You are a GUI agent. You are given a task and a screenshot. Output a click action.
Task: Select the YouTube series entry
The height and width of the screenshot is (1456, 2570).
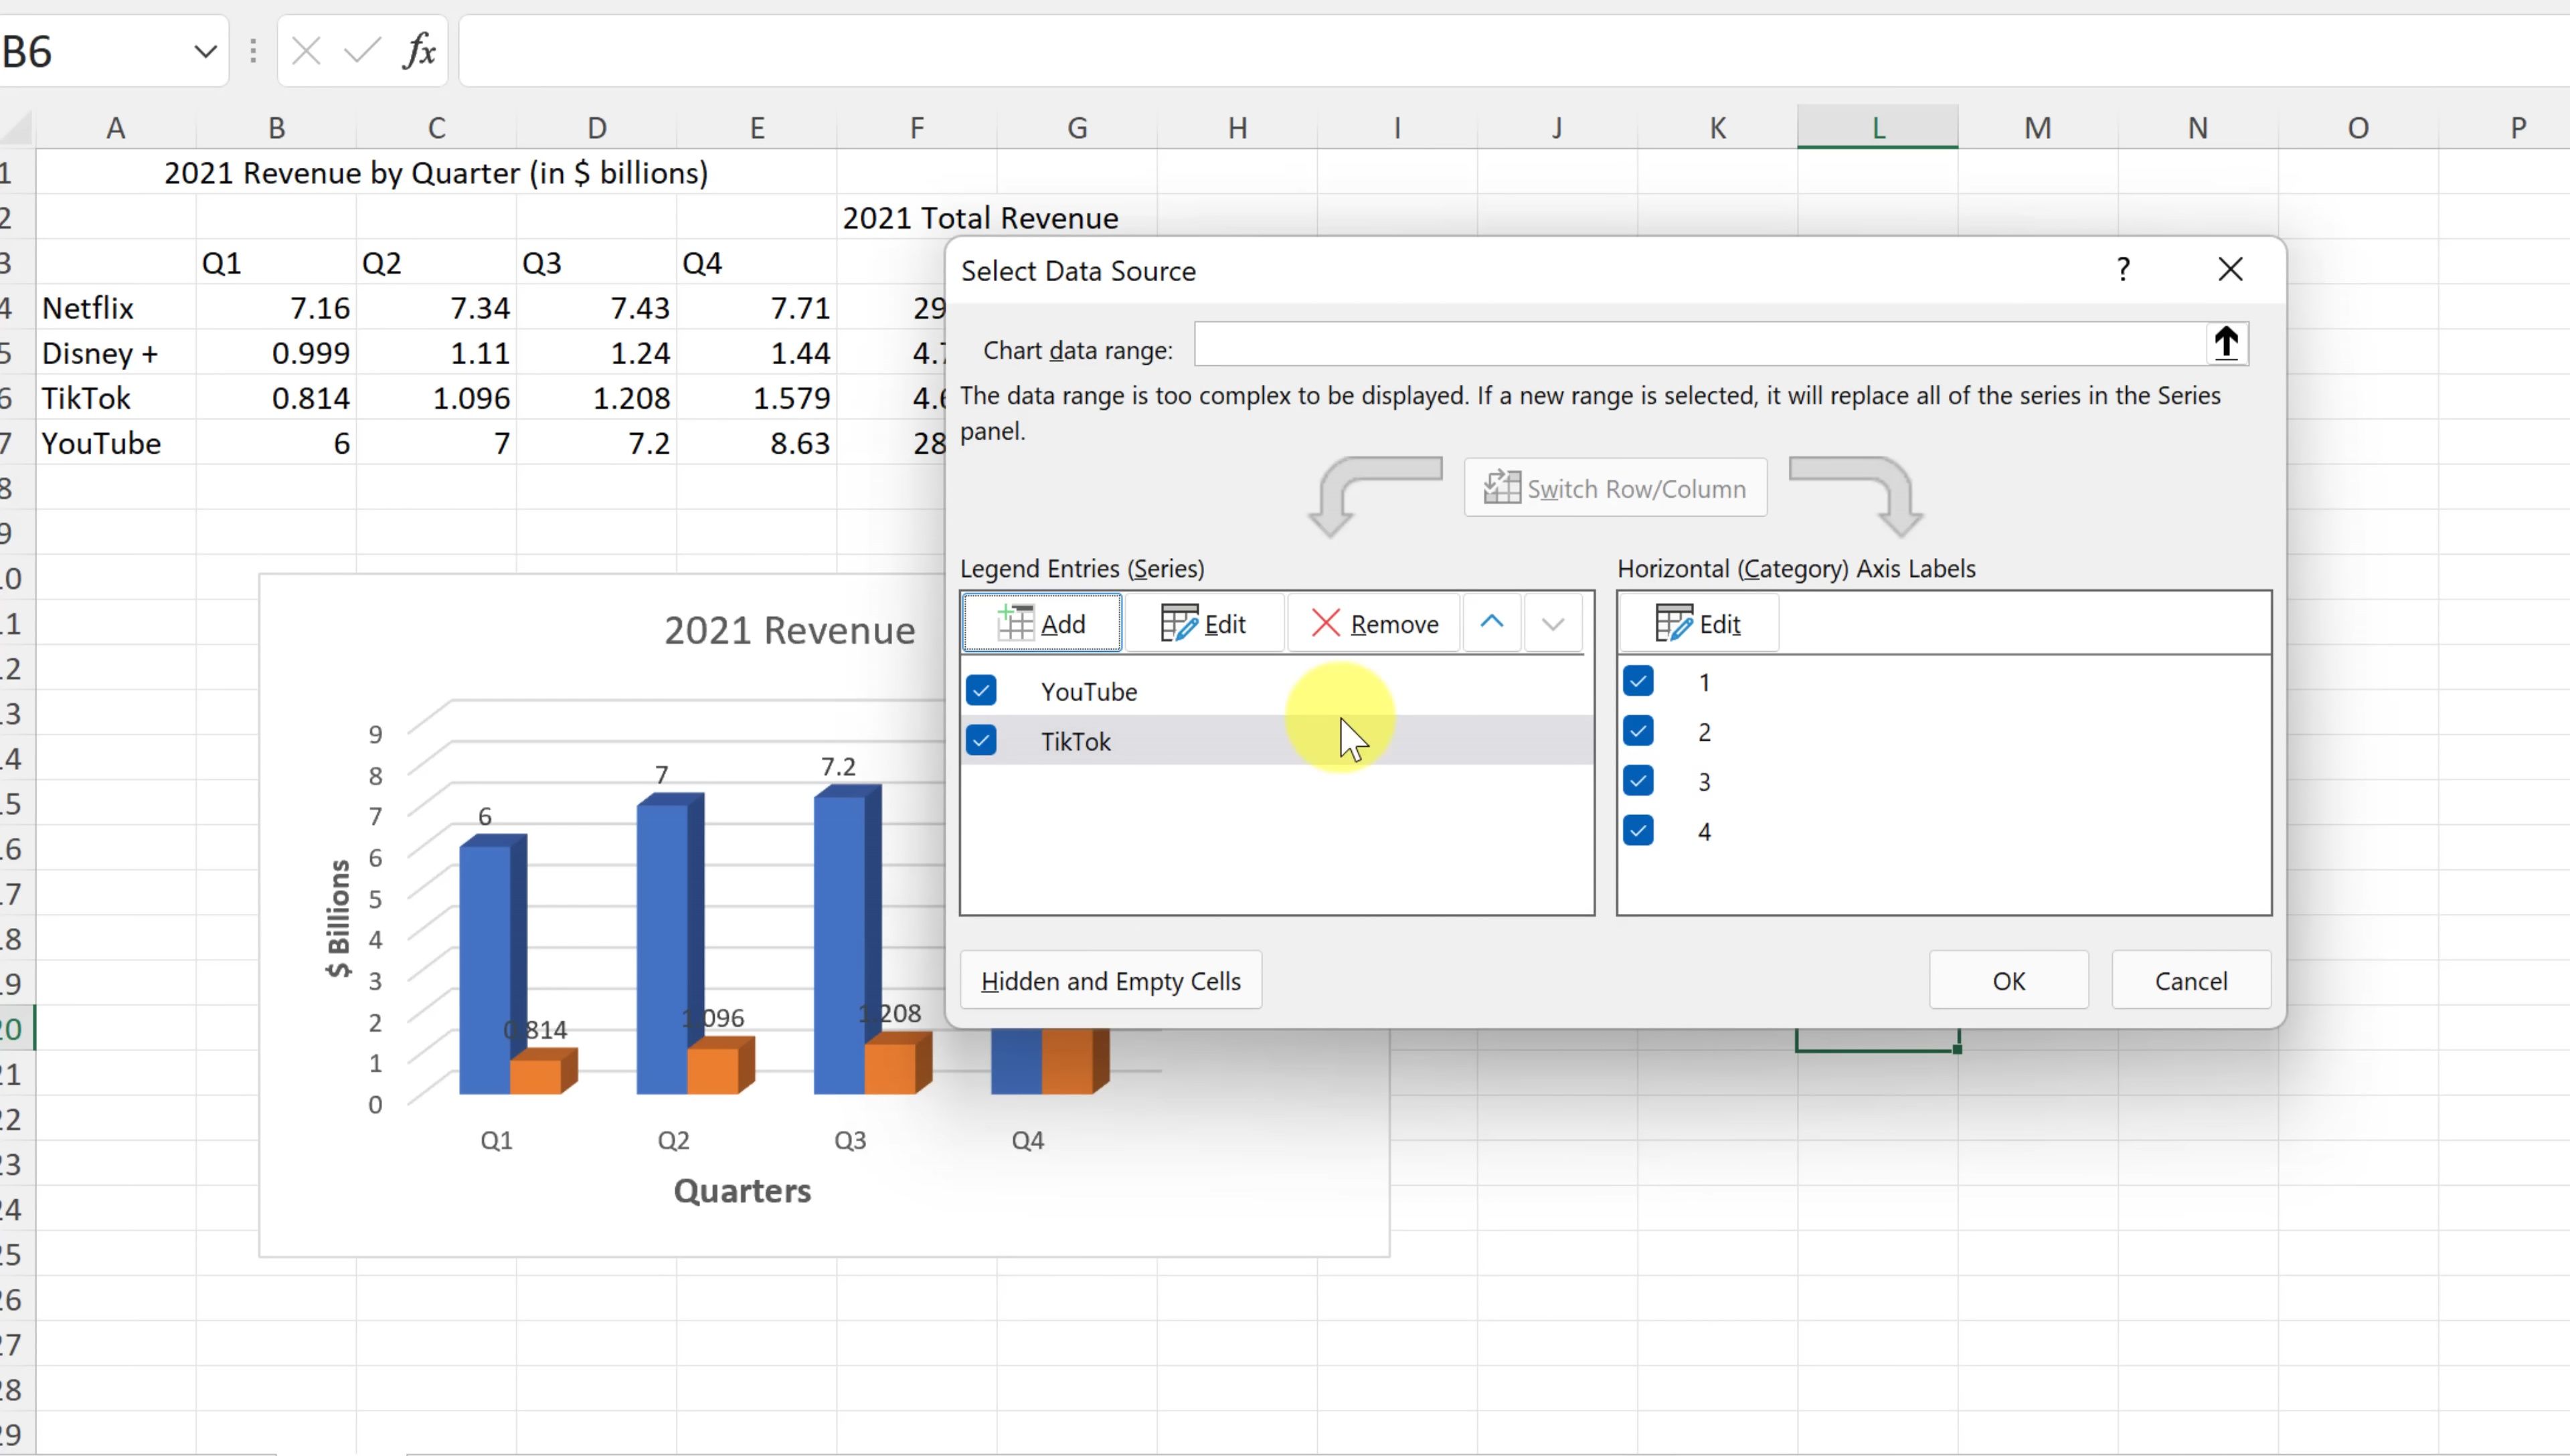tap(1276, 691)
